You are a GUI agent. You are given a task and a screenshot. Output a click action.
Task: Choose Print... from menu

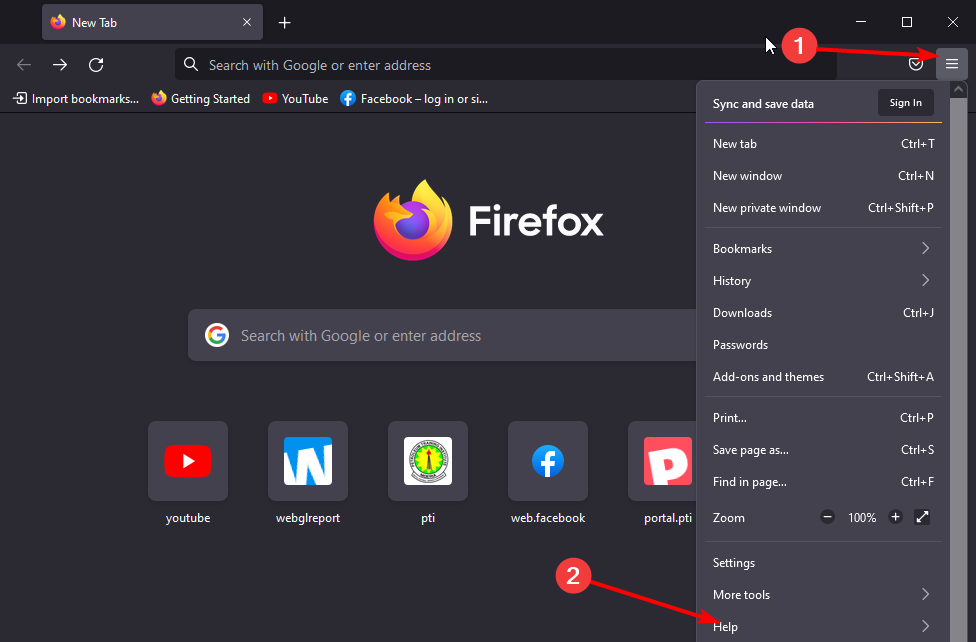[x=823, y=418]
